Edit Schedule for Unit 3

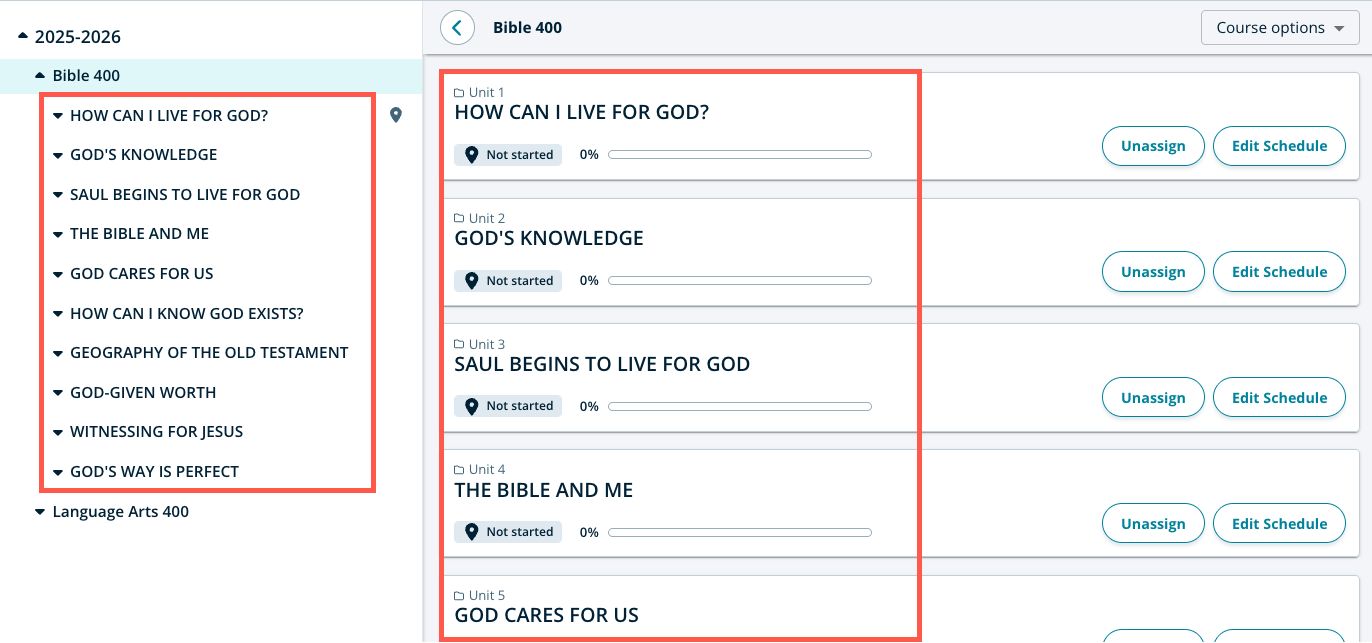(1278, 398)
